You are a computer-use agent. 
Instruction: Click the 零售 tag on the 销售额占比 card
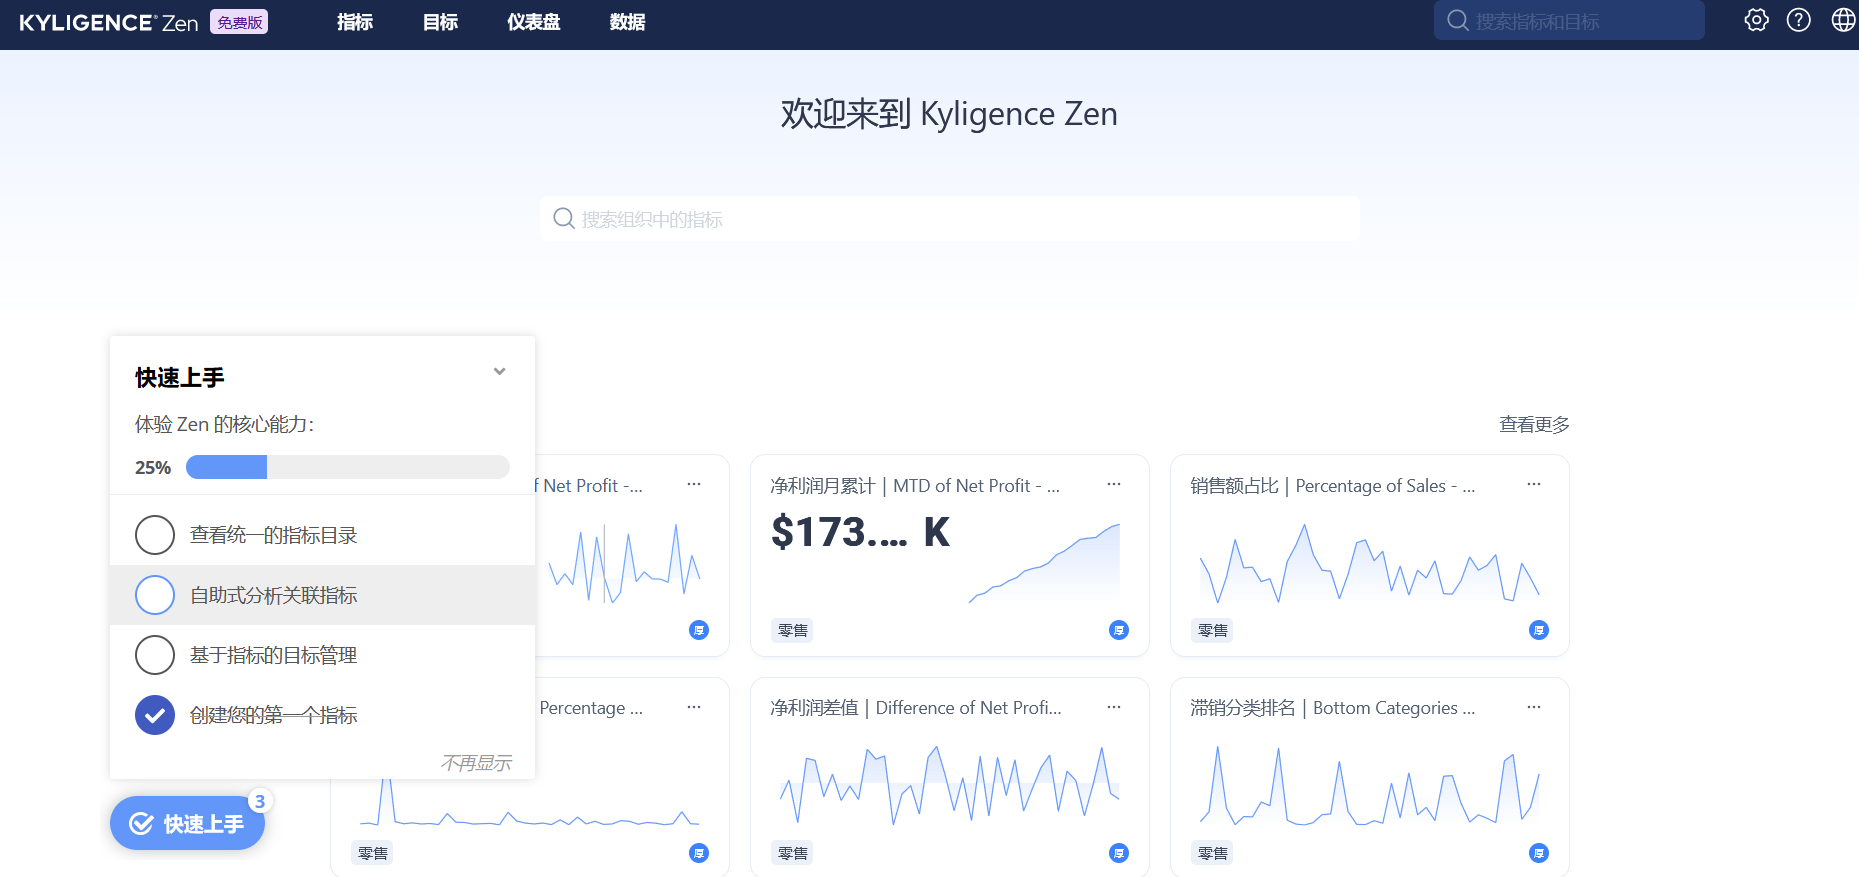click(x=1213, y=630)
